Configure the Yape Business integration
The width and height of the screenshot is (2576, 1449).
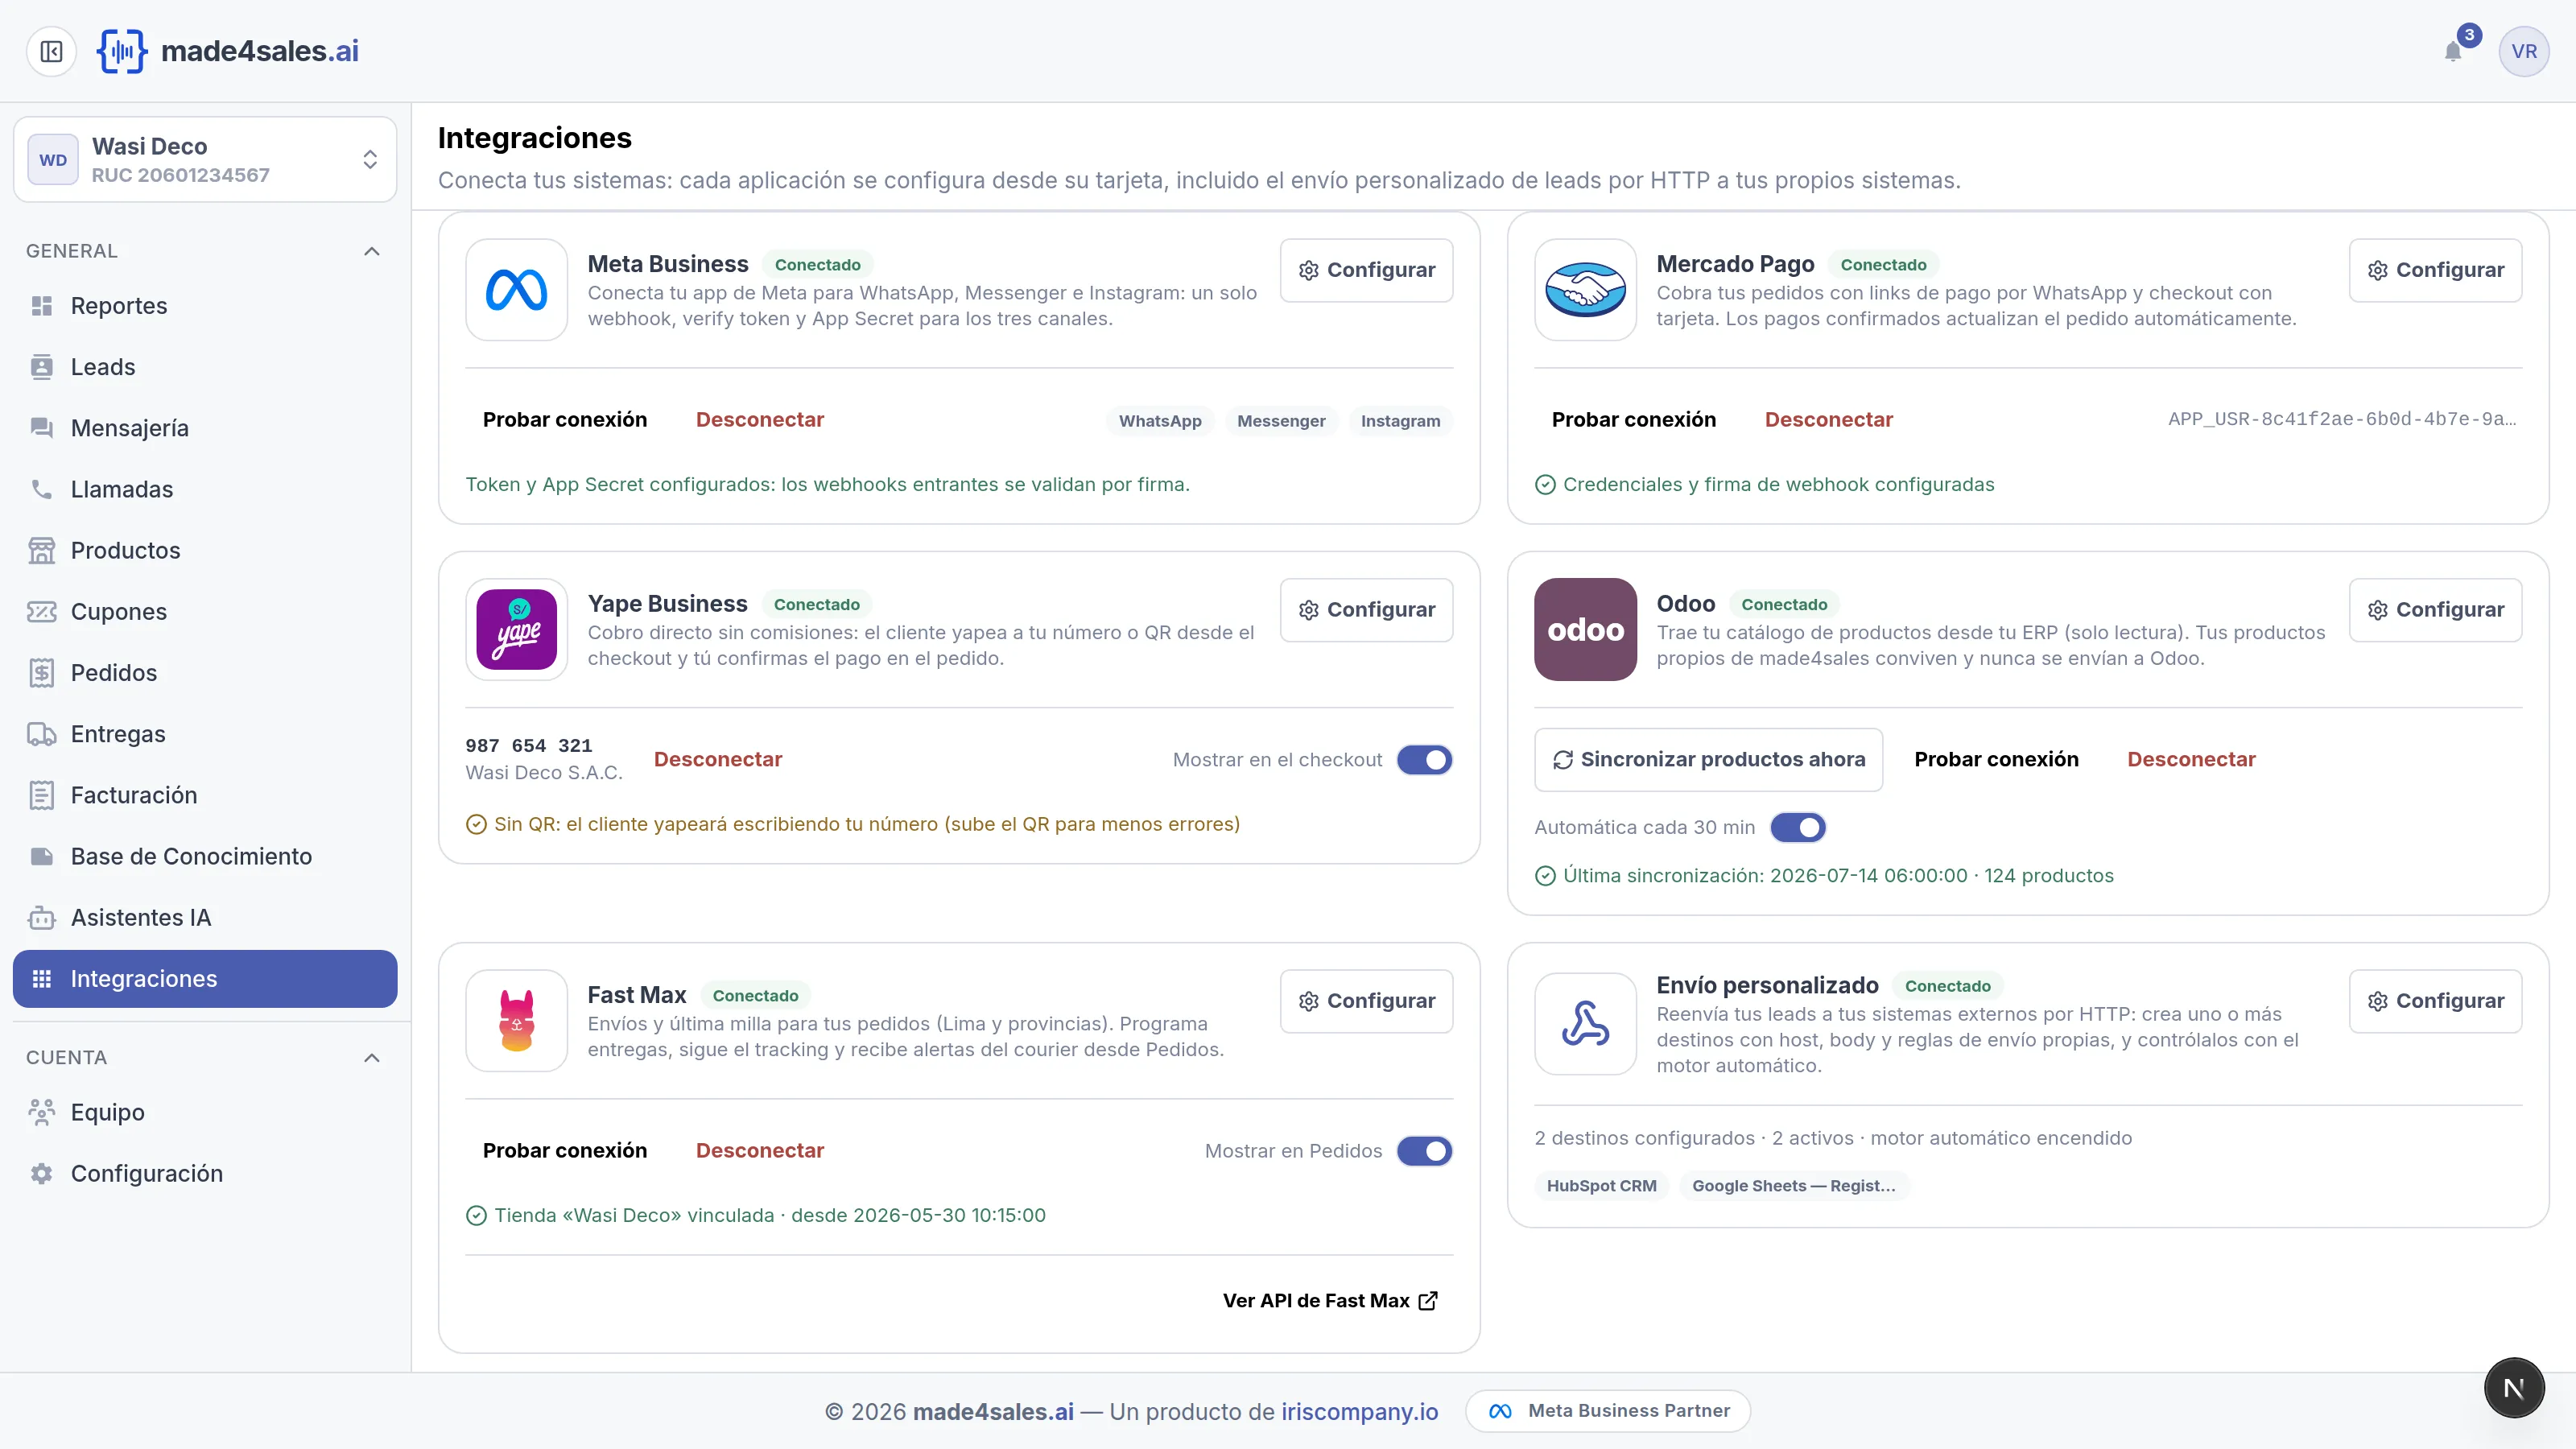tap(1366, 610)
